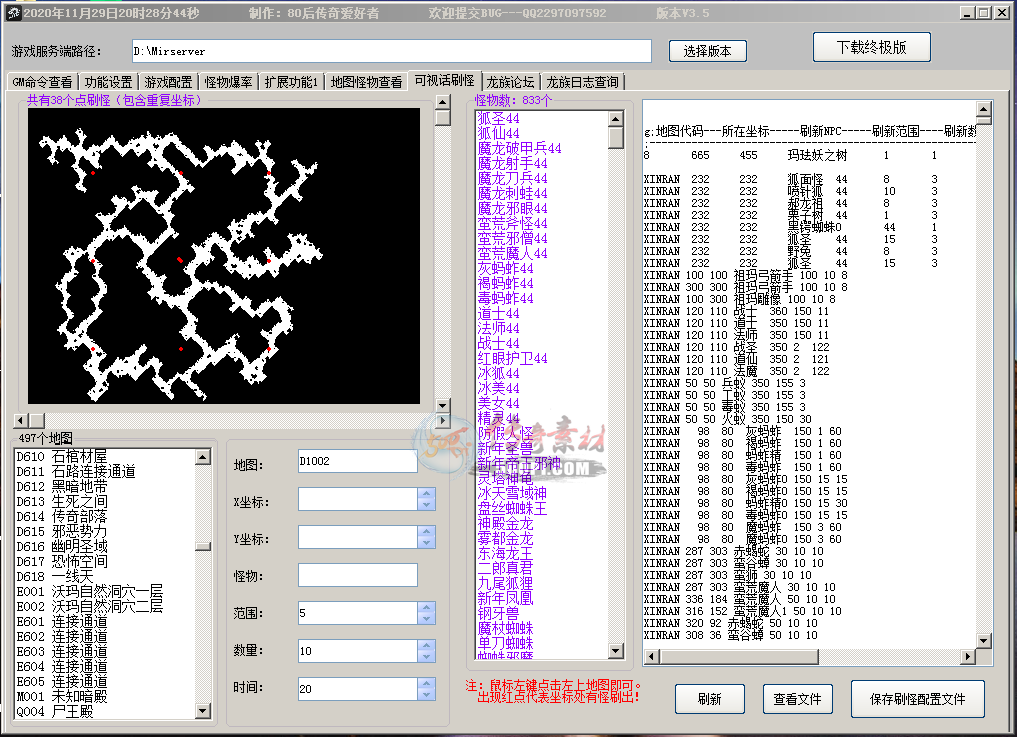This screenshot has width=1017, height=737.
Task: Click the 刷新 button
Action: (710, 699)
